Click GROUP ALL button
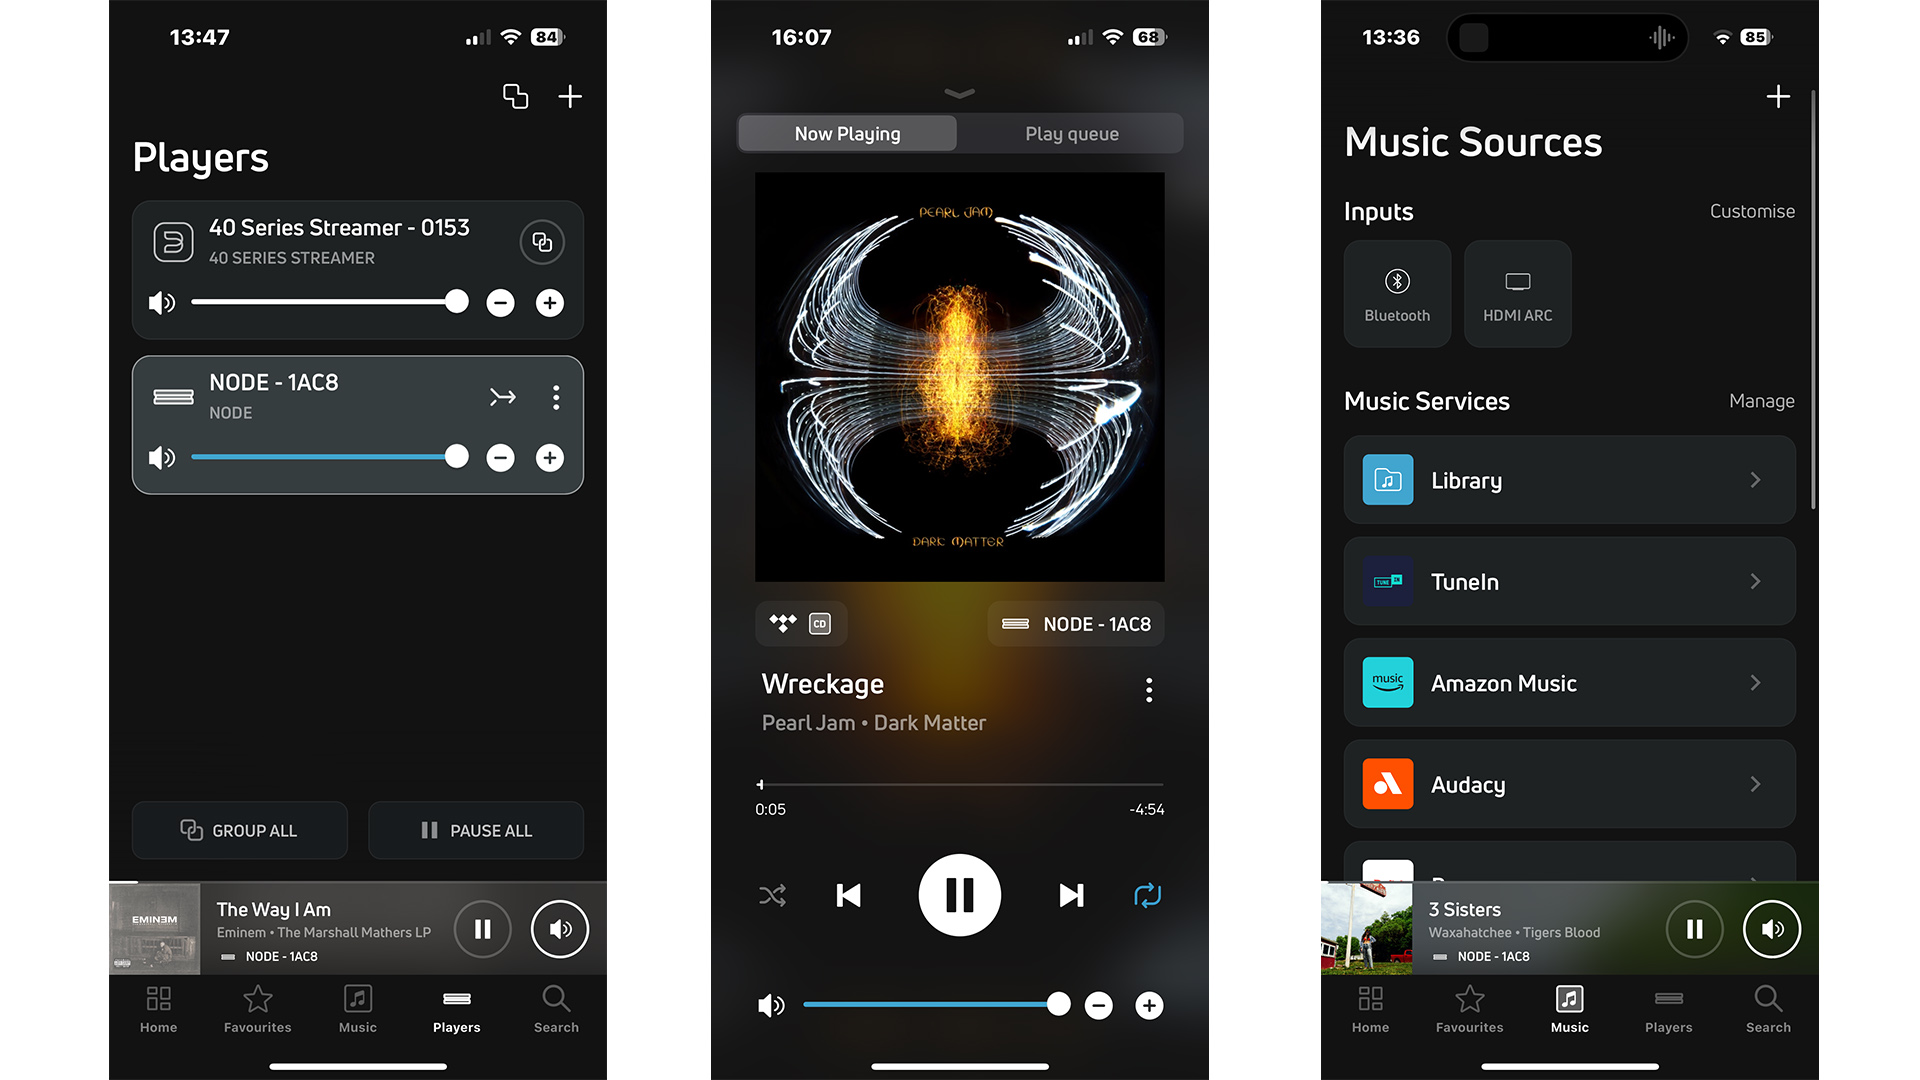This screenshot has height=1080, width=1920. tap(239, 831)
